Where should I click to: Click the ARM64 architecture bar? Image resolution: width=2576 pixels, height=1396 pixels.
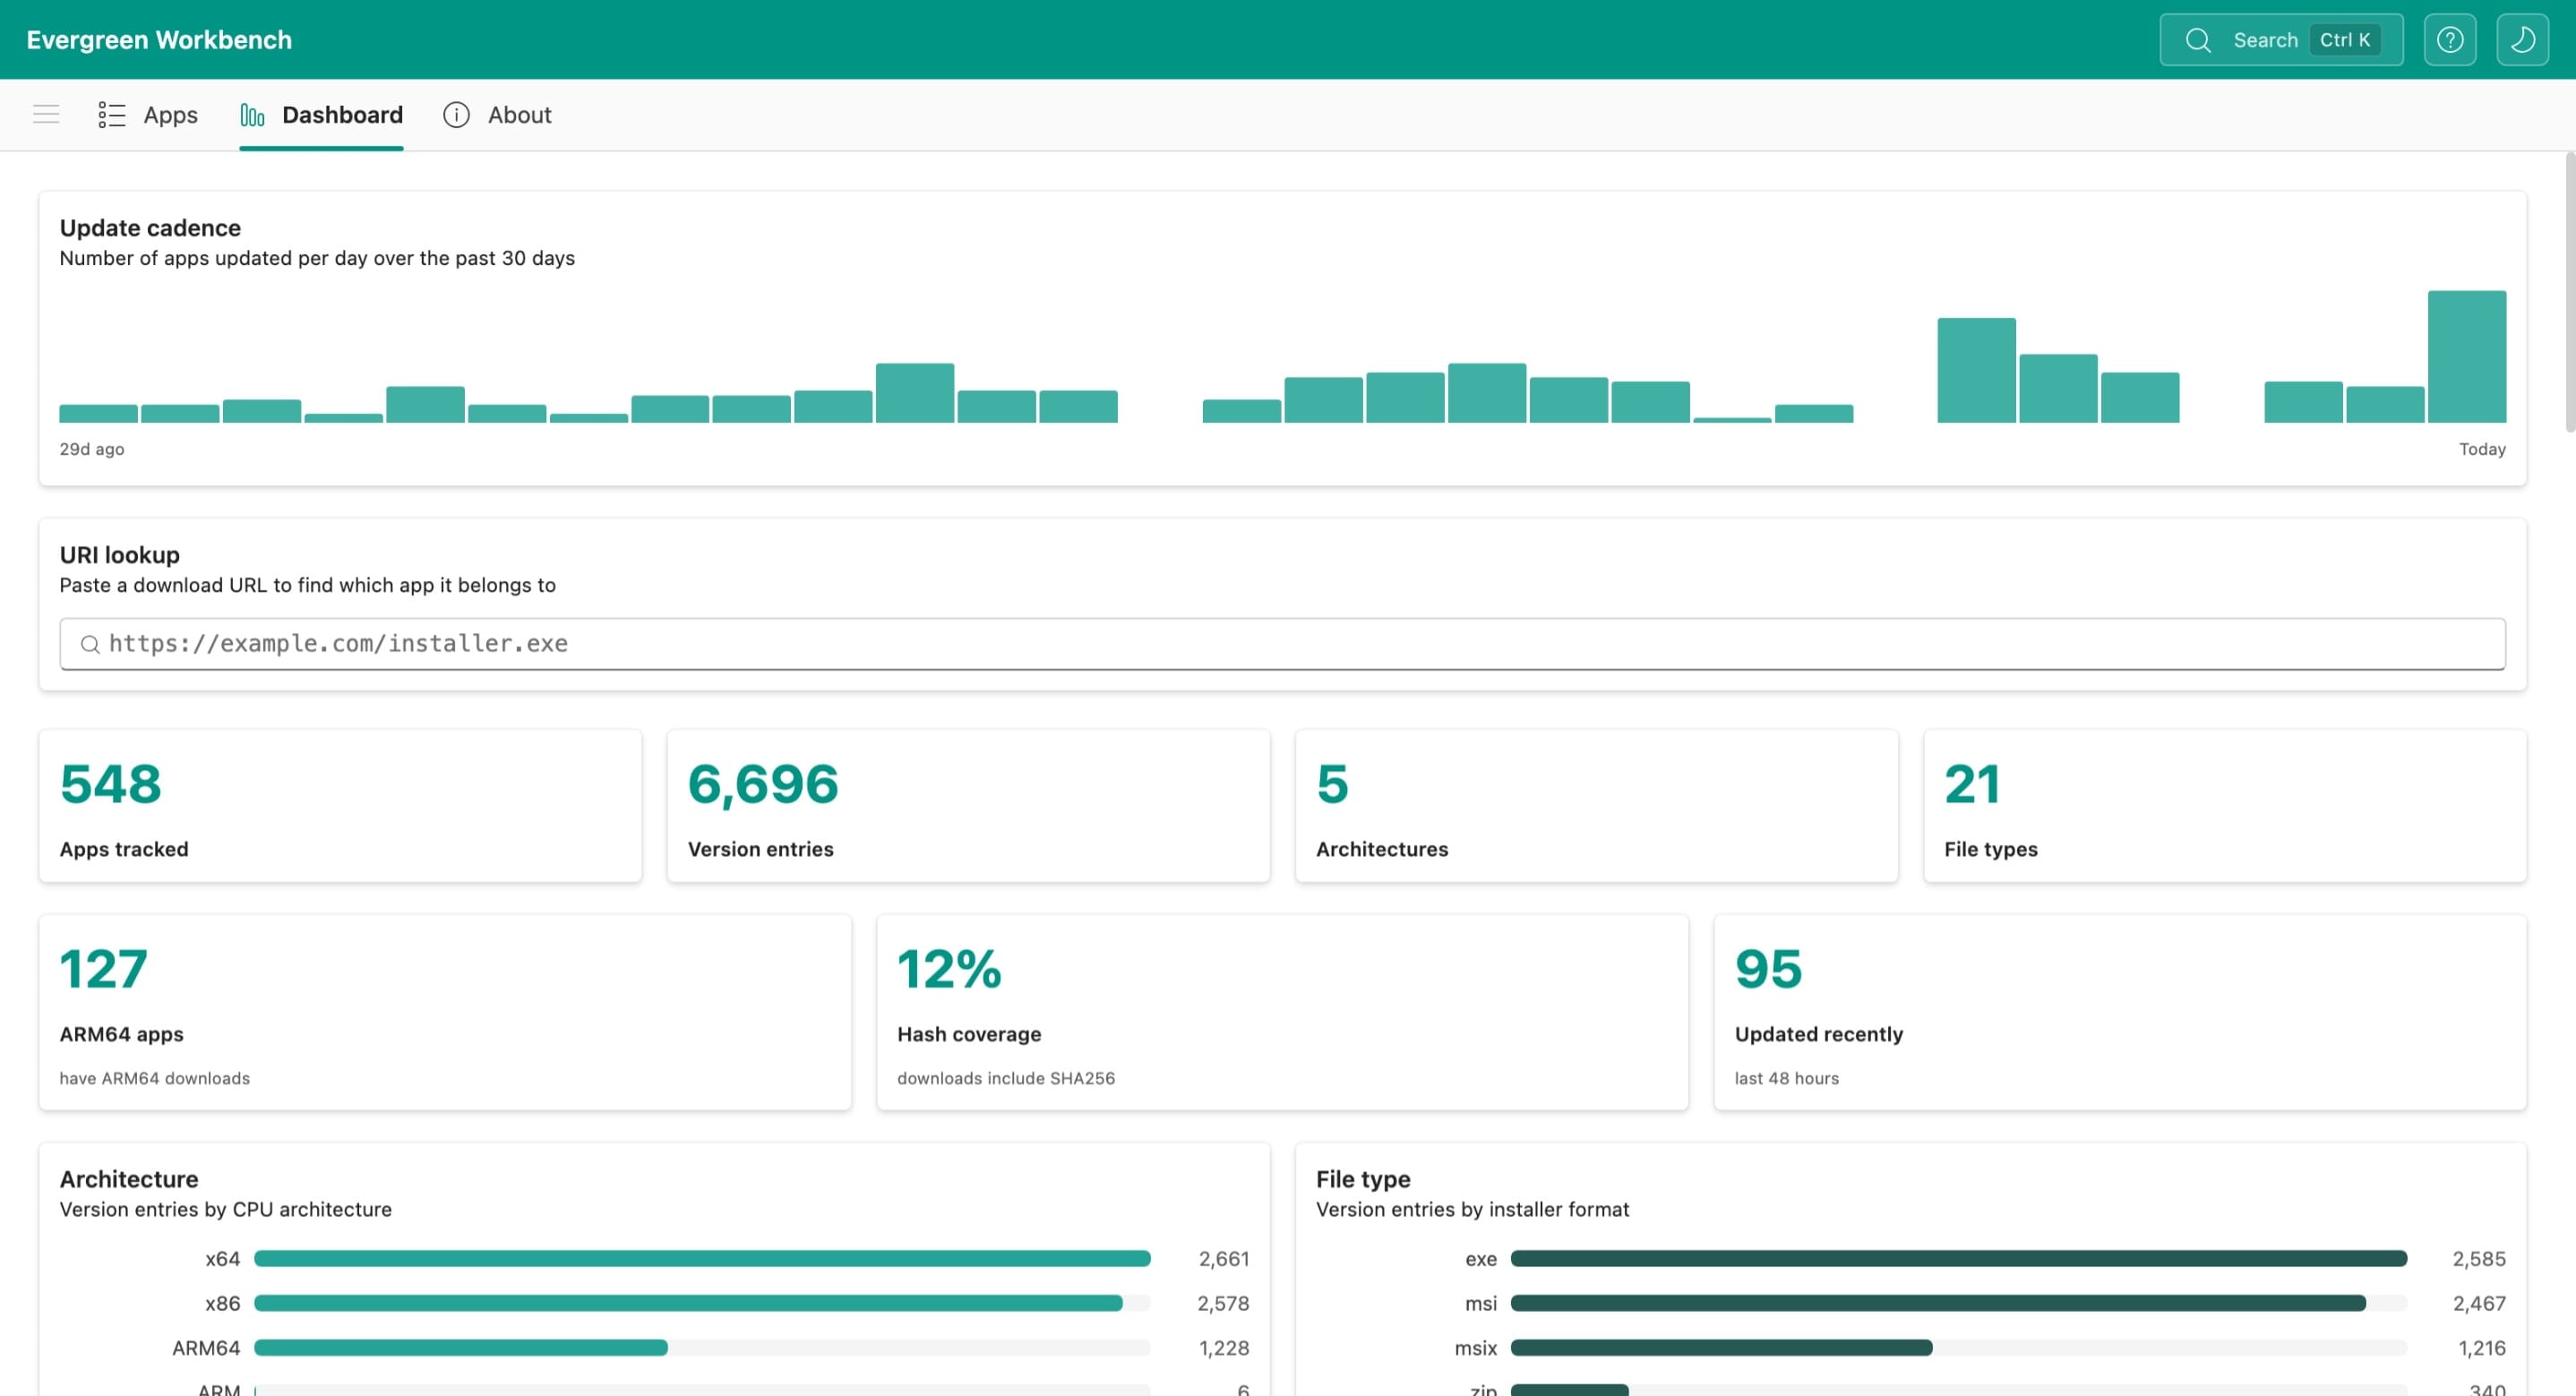tap(461, 1348)
